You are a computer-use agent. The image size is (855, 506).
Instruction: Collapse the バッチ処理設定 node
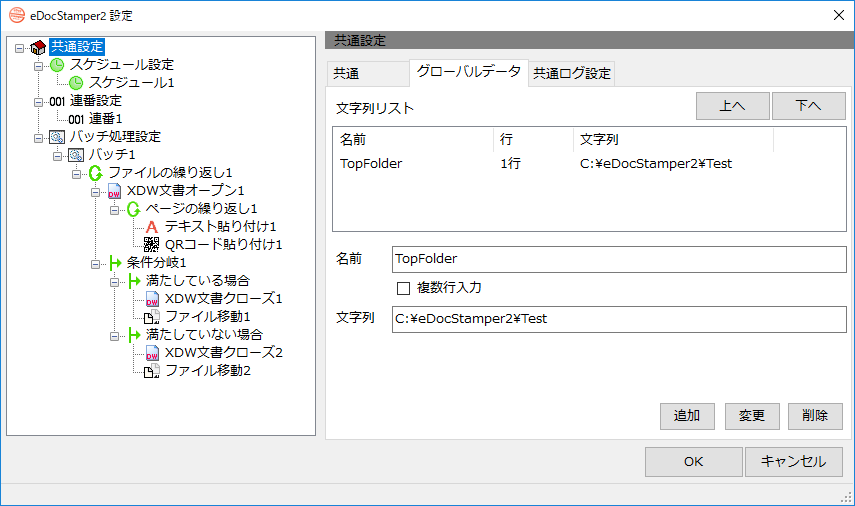(x=38, y=138)
